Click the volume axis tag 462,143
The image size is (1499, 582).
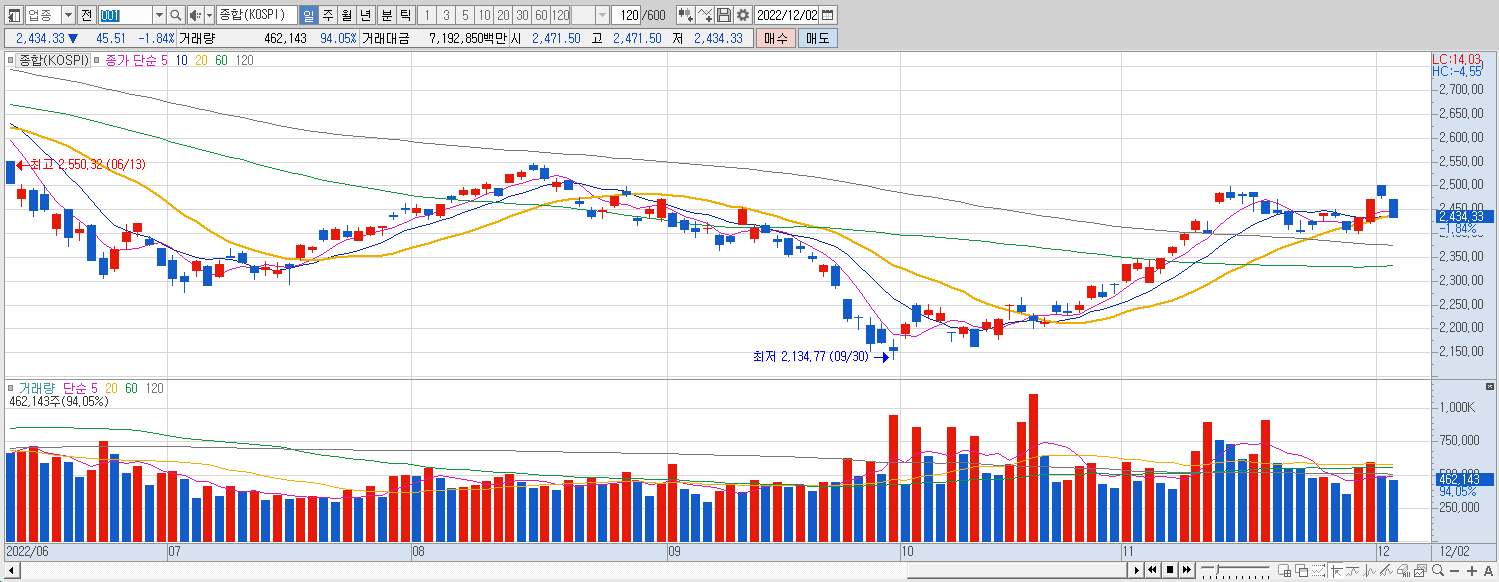click(x=1462, y=479)
